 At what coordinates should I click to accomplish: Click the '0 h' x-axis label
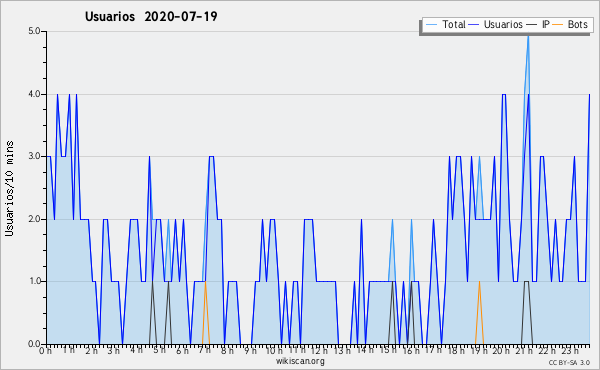pos(46,351)
